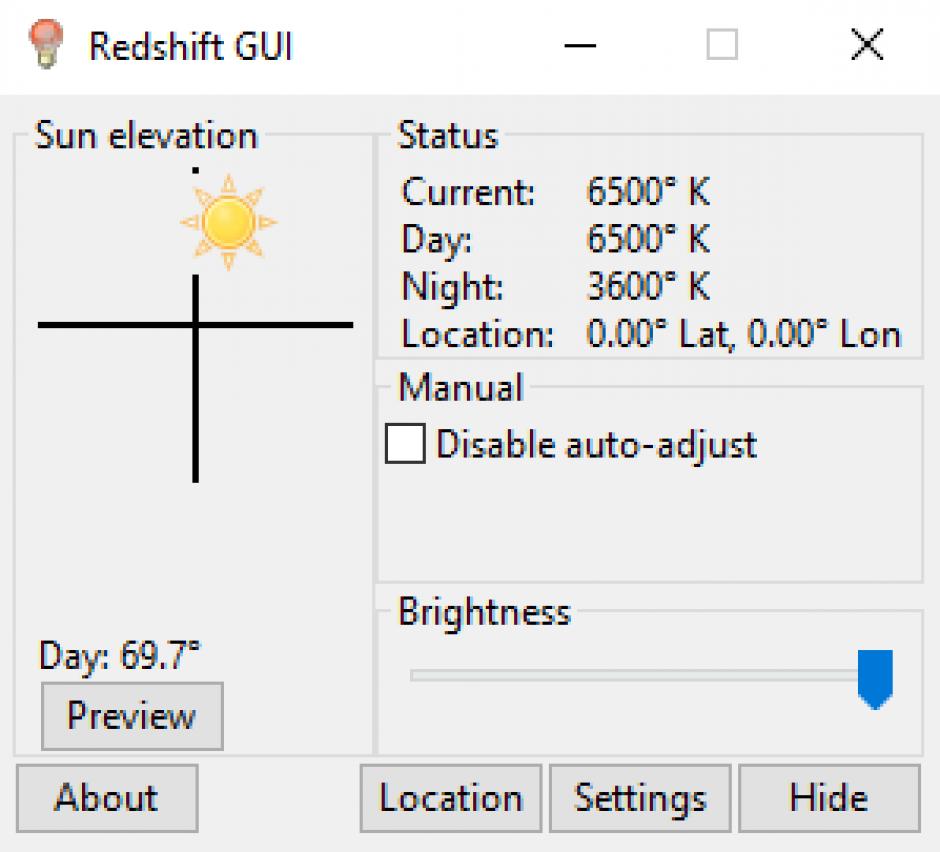
Task: Click the Manual group label
Action: [x=462, y=387]
